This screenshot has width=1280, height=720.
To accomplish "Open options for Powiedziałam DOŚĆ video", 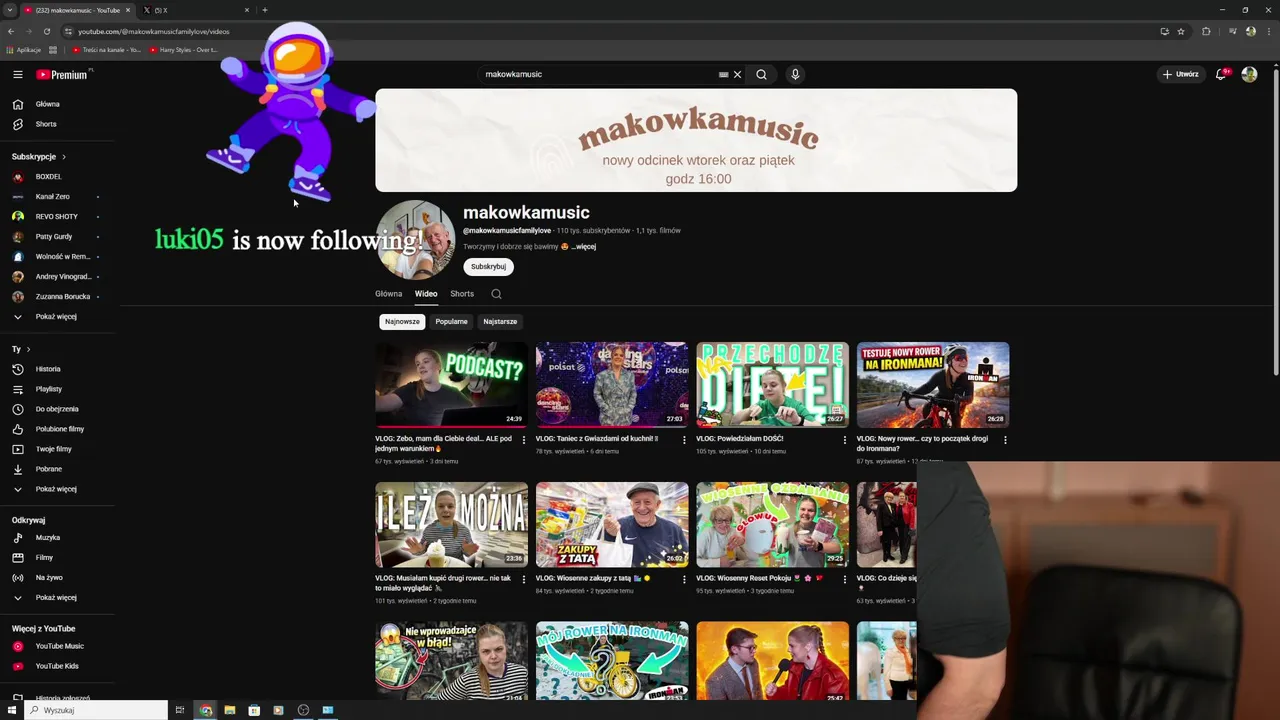I will click(x=845, y=439).
